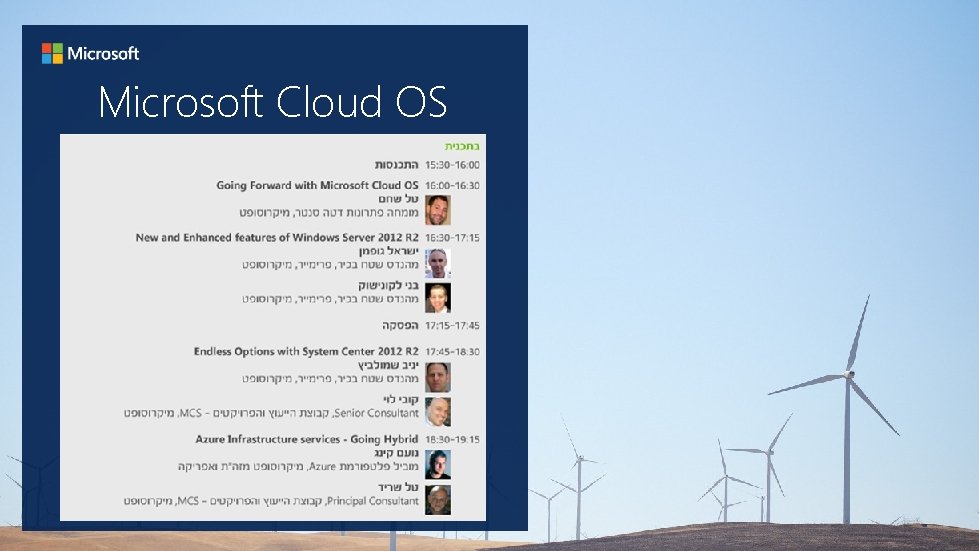
Task: Open 'New and Enhanced features of Windows Server 2012 R2'
Action: click(277, 238)
